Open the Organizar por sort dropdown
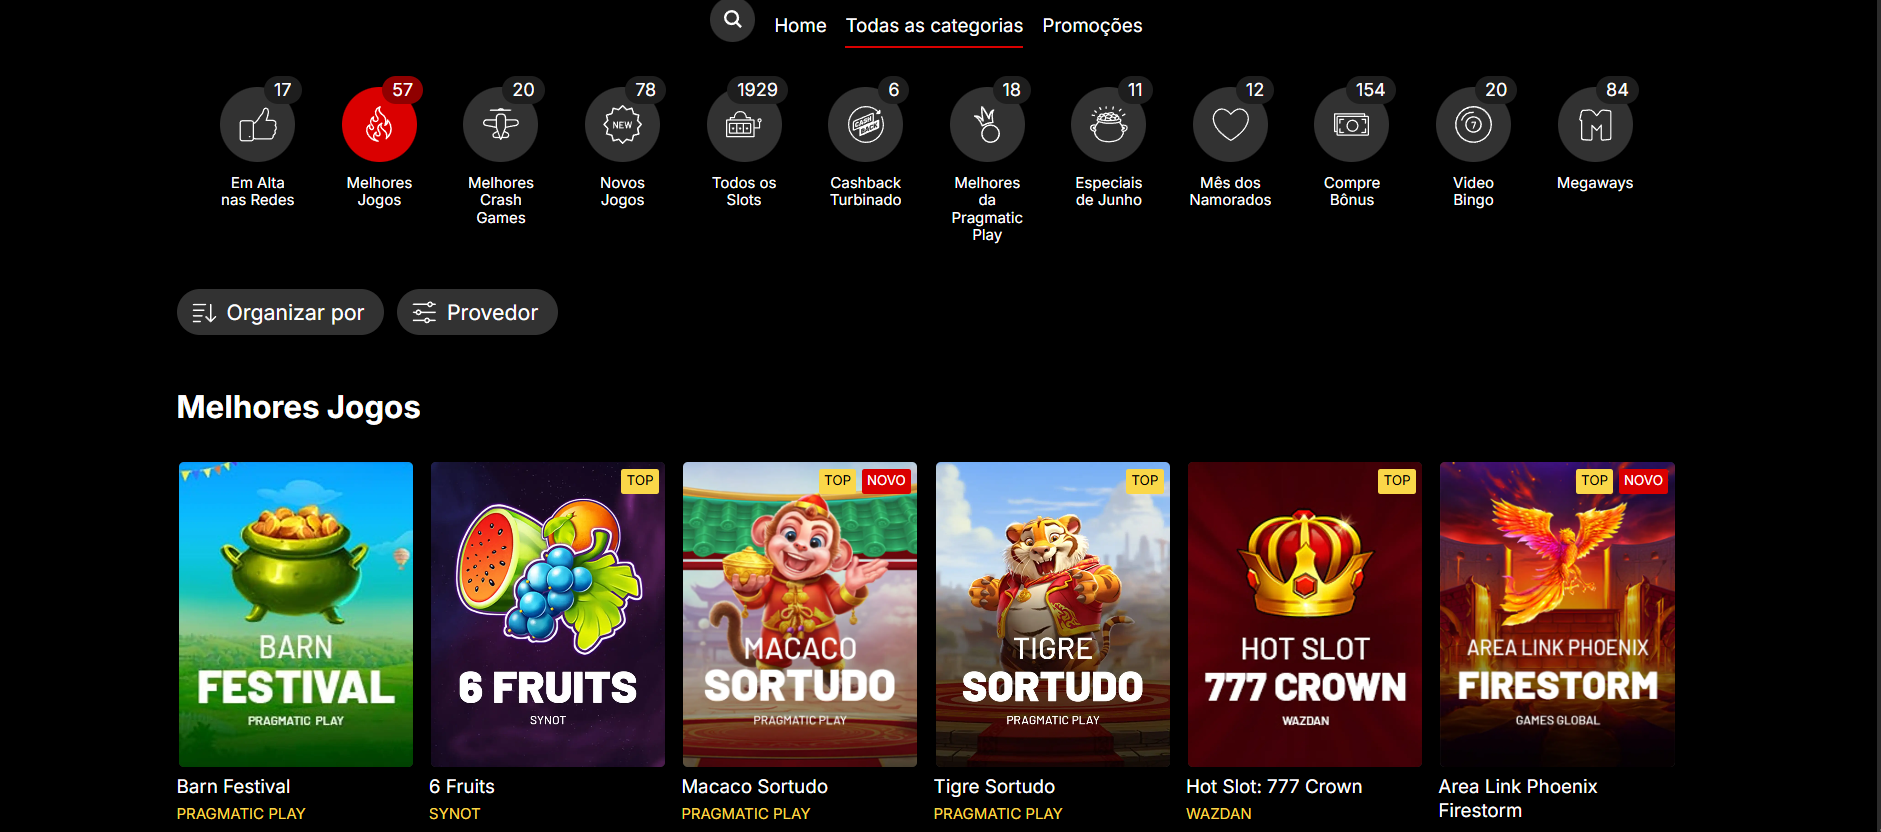1881x832 pixels. (x=280, y=312)
